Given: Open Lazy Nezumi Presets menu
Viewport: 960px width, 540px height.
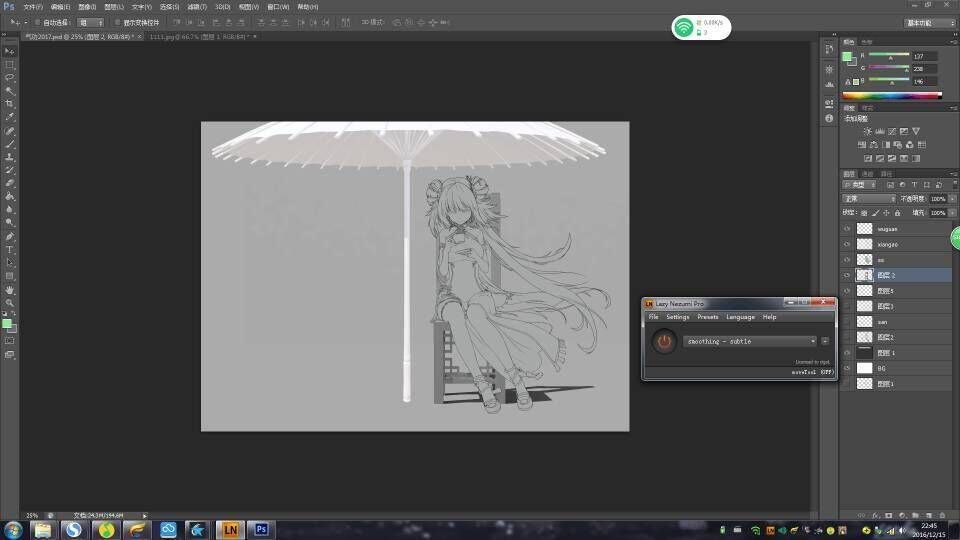Looking at the screenshot, I should (x=707, y=317).
